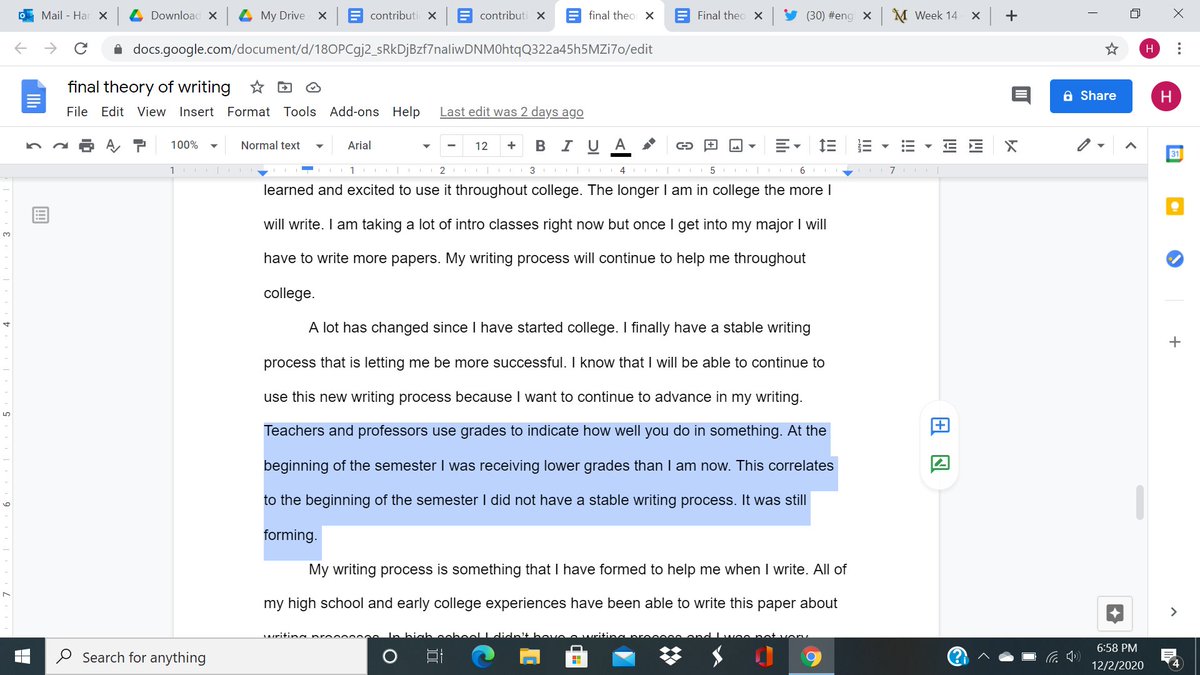This screenshot has height=675, width=1200.
Task: Open the editing mode pencil dropdown
Action: [x=1090, y=146]
